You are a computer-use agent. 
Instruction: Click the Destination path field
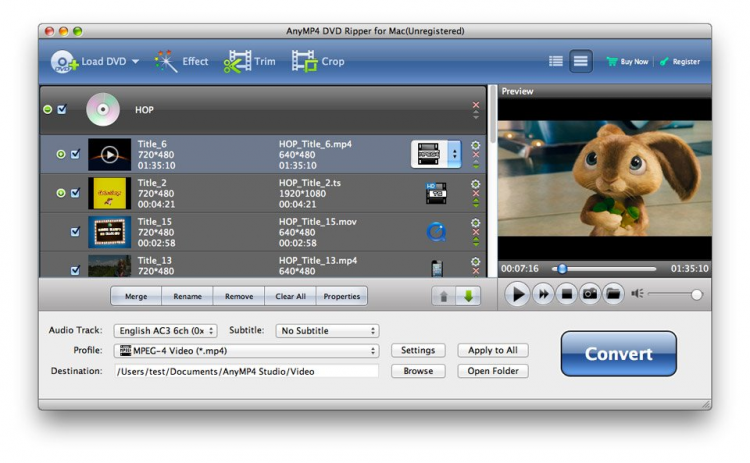[247, 371]
